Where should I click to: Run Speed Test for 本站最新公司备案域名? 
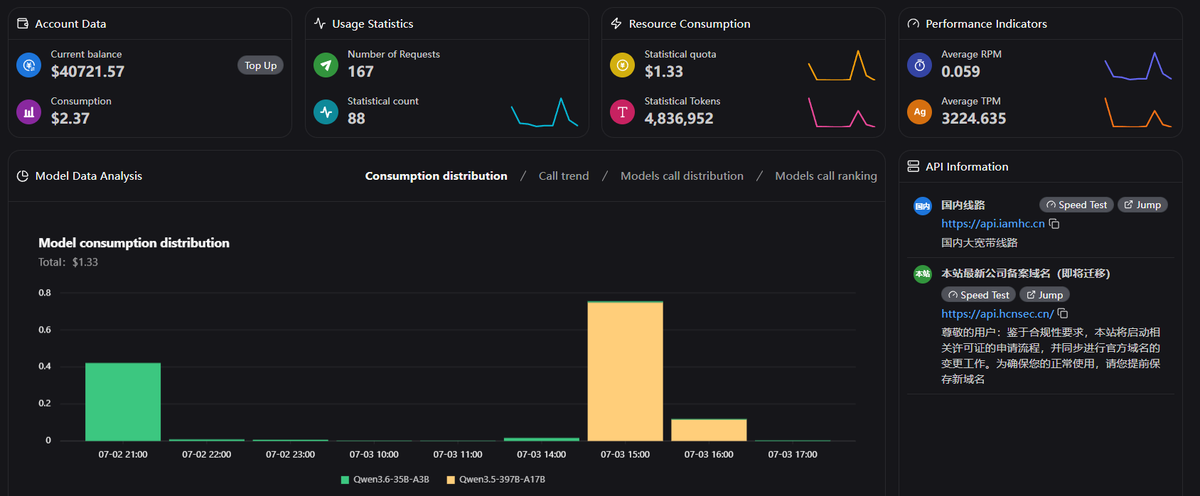(x=978, y=295)
